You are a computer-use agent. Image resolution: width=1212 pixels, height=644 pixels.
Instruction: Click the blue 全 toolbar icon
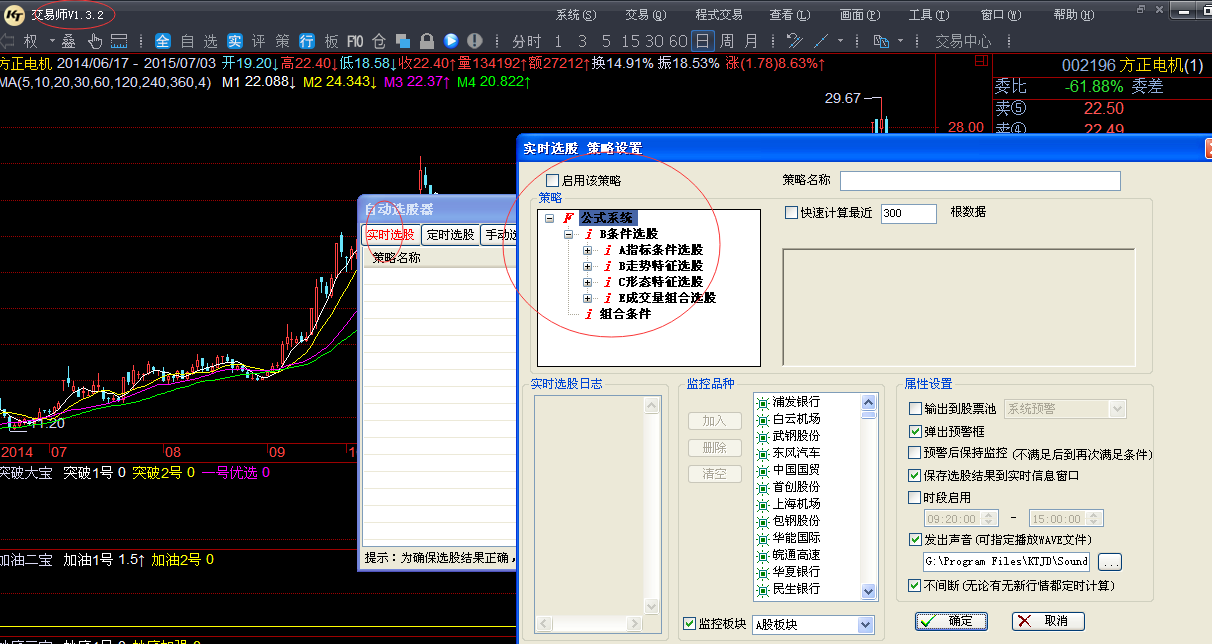click(x=163, y=41)
